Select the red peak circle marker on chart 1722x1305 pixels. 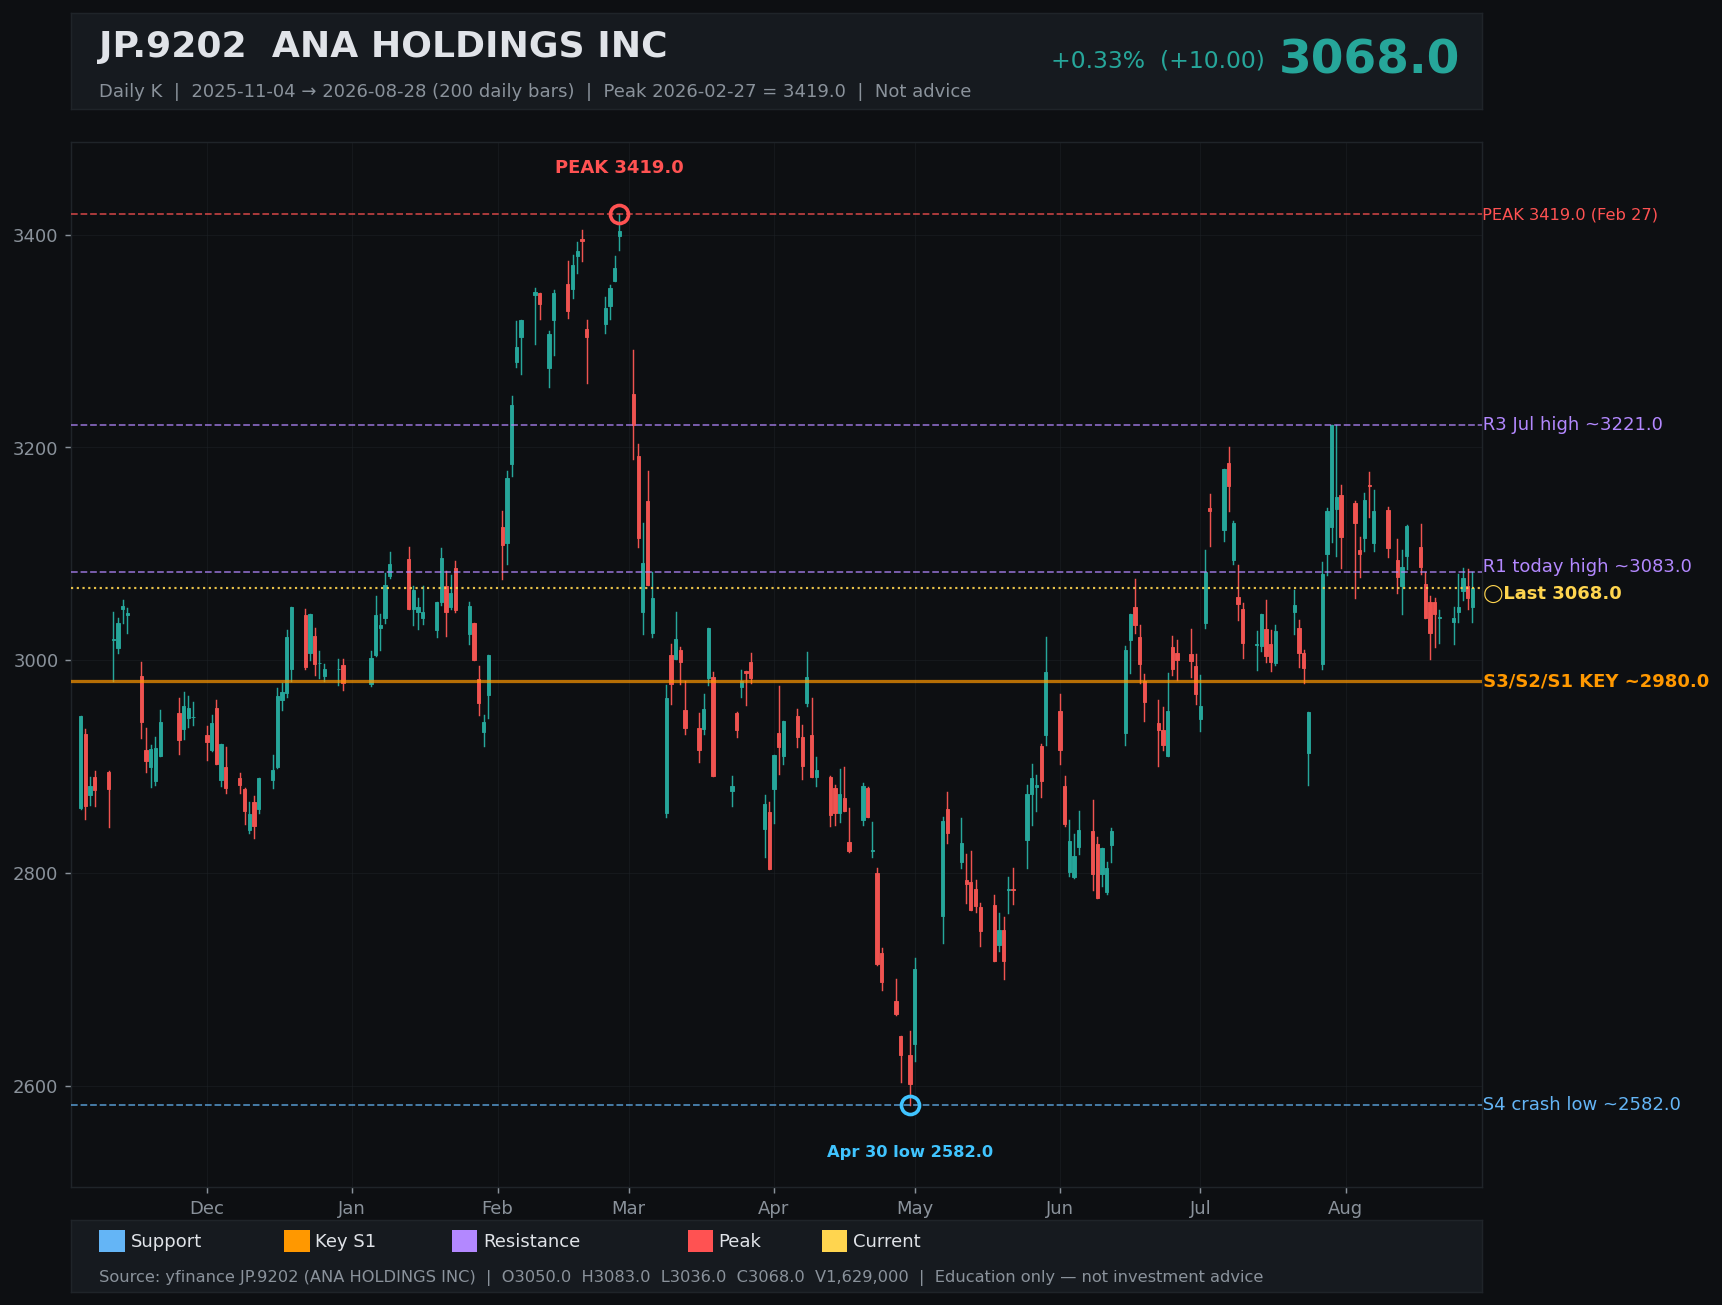click(619, 214)
